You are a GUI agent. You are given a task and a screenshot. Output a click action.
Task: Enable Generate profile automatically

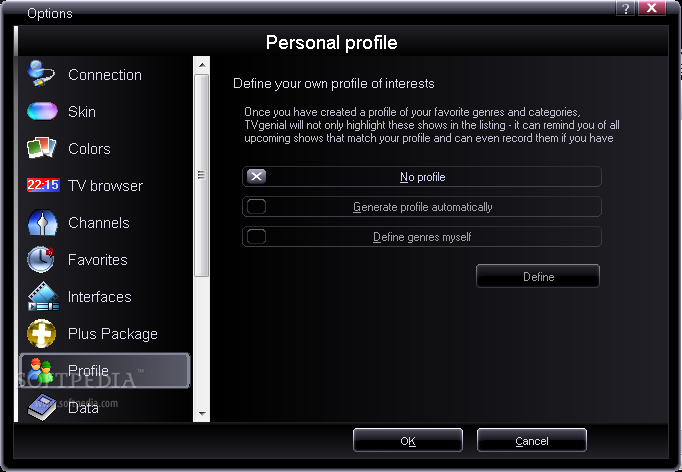pos(421,207)
